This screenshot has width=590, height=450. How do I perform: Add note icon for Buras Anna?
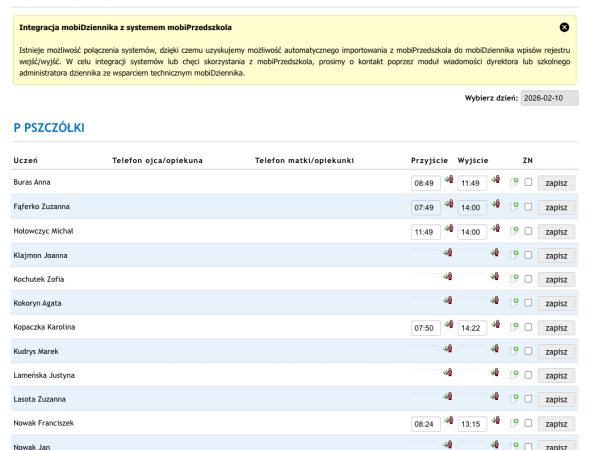tap(514, 182)
